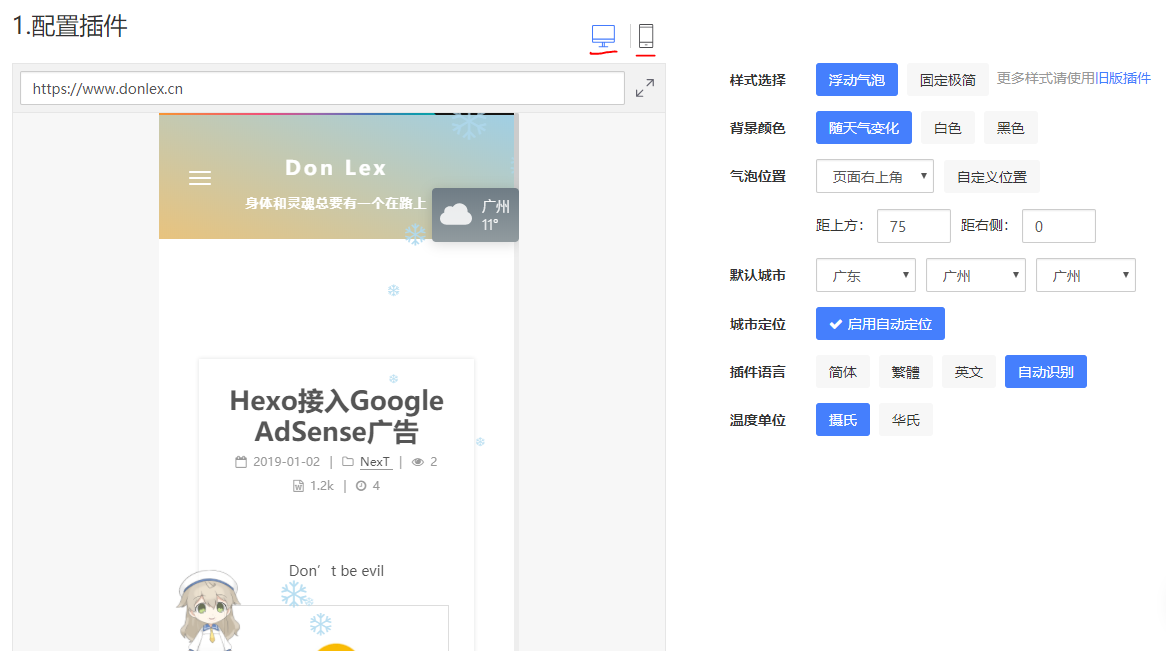Click the 自定义位置 button
1166x651 pixels.
point(991,175)
